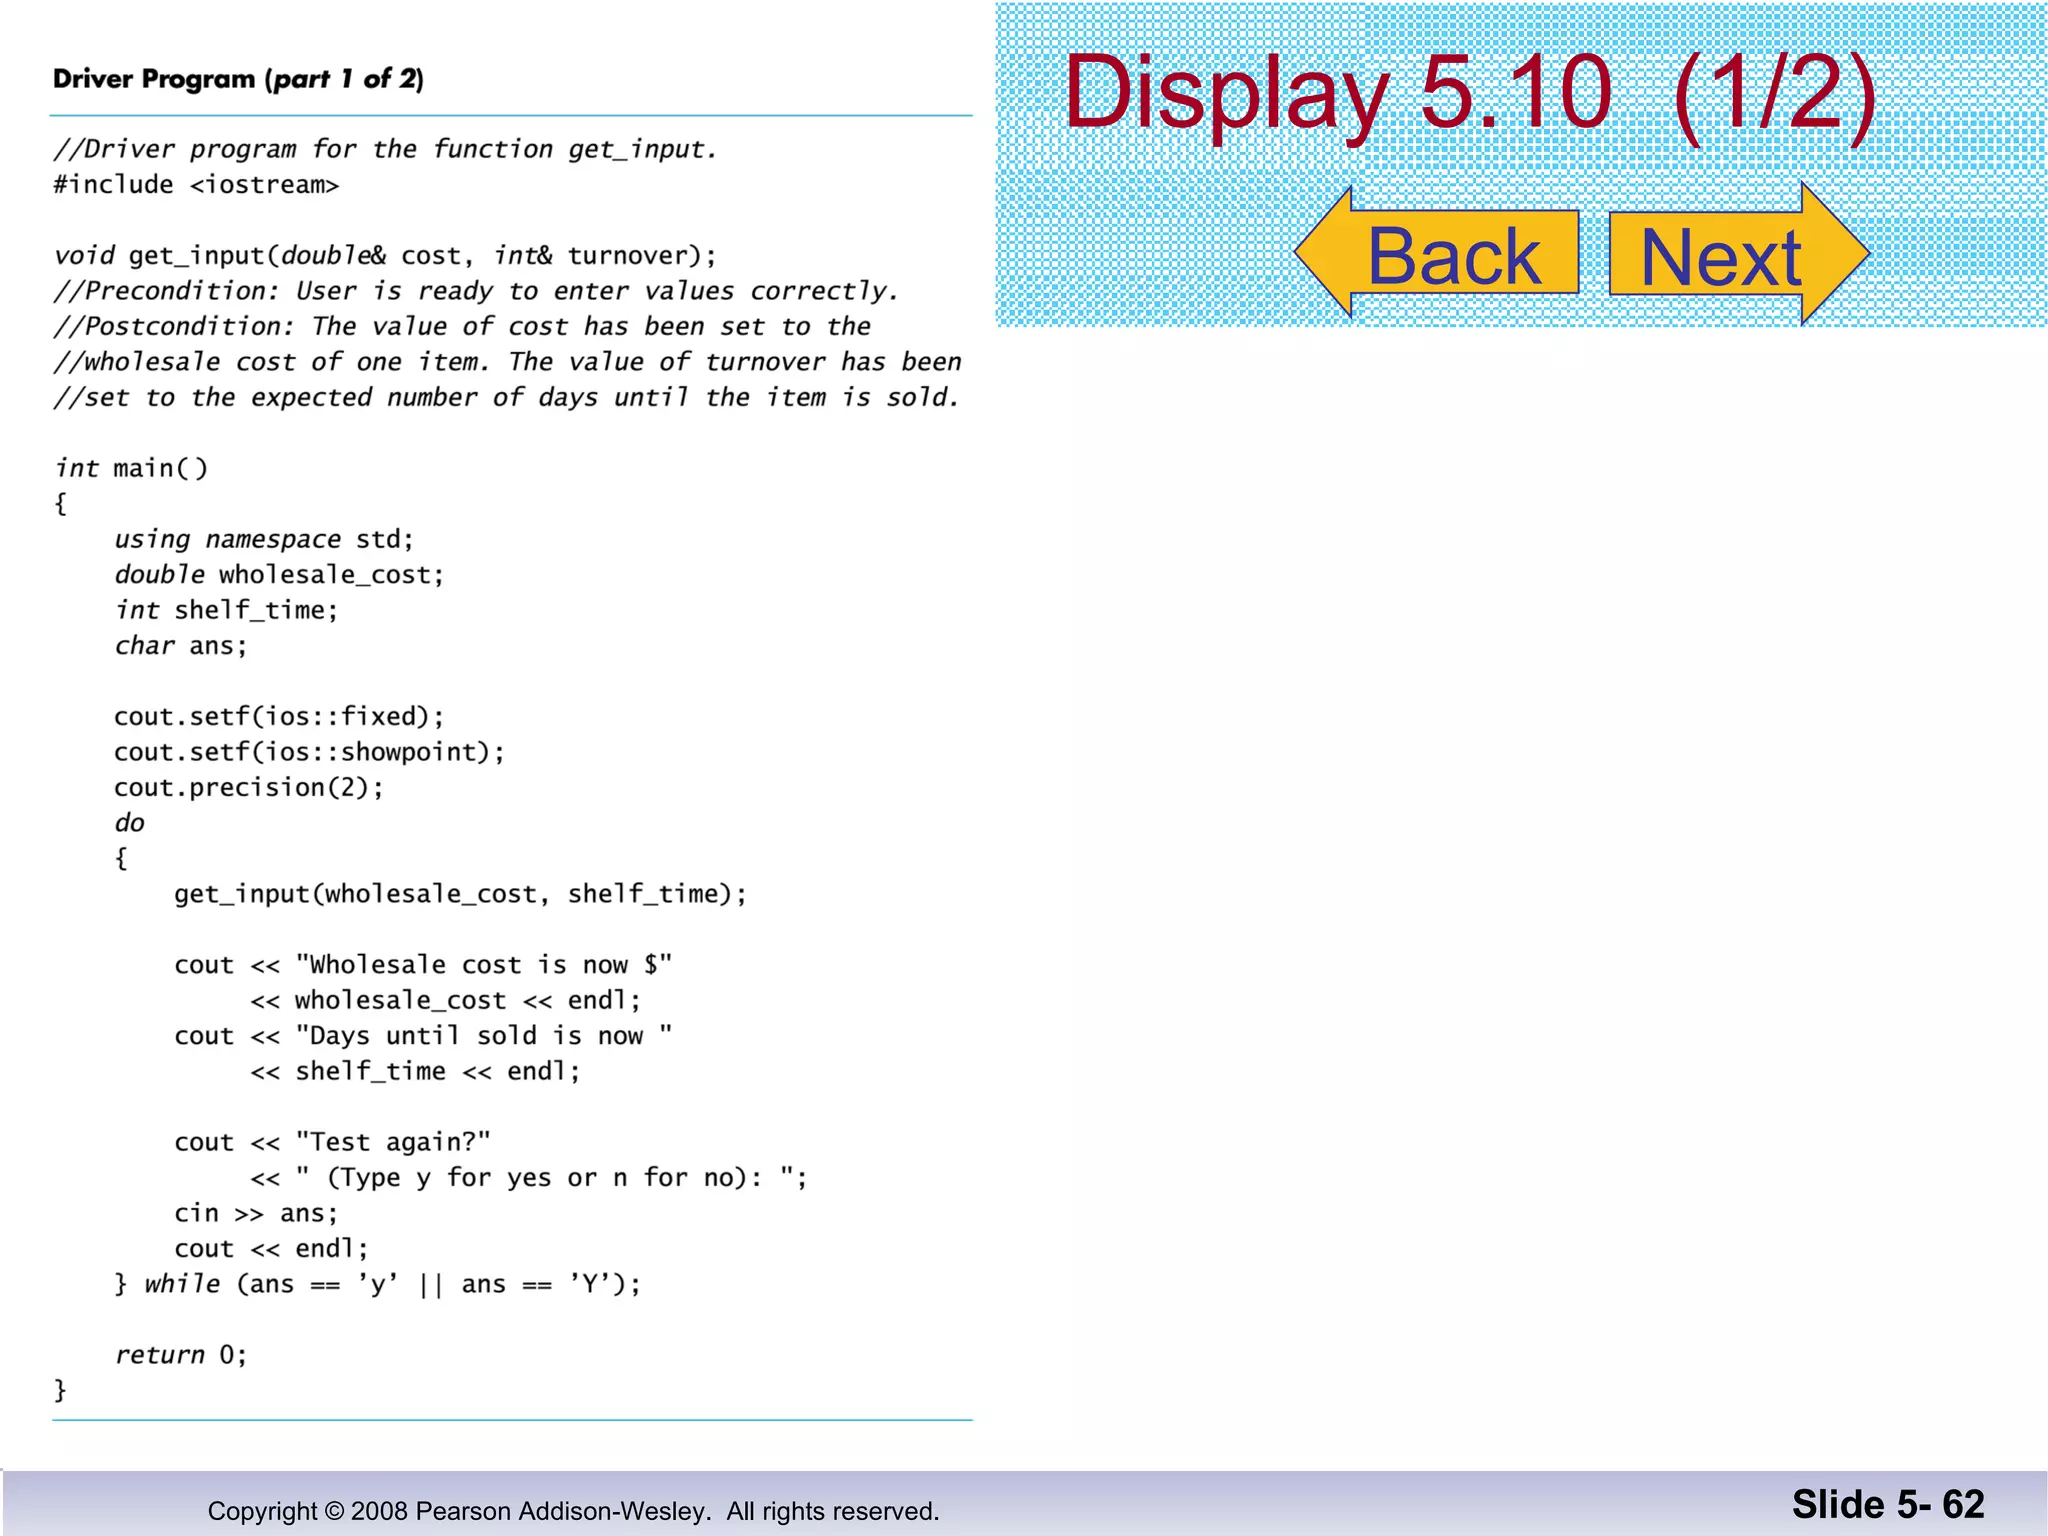
Task: Click the '//Precondition' comment line
Action: [476, 291]
